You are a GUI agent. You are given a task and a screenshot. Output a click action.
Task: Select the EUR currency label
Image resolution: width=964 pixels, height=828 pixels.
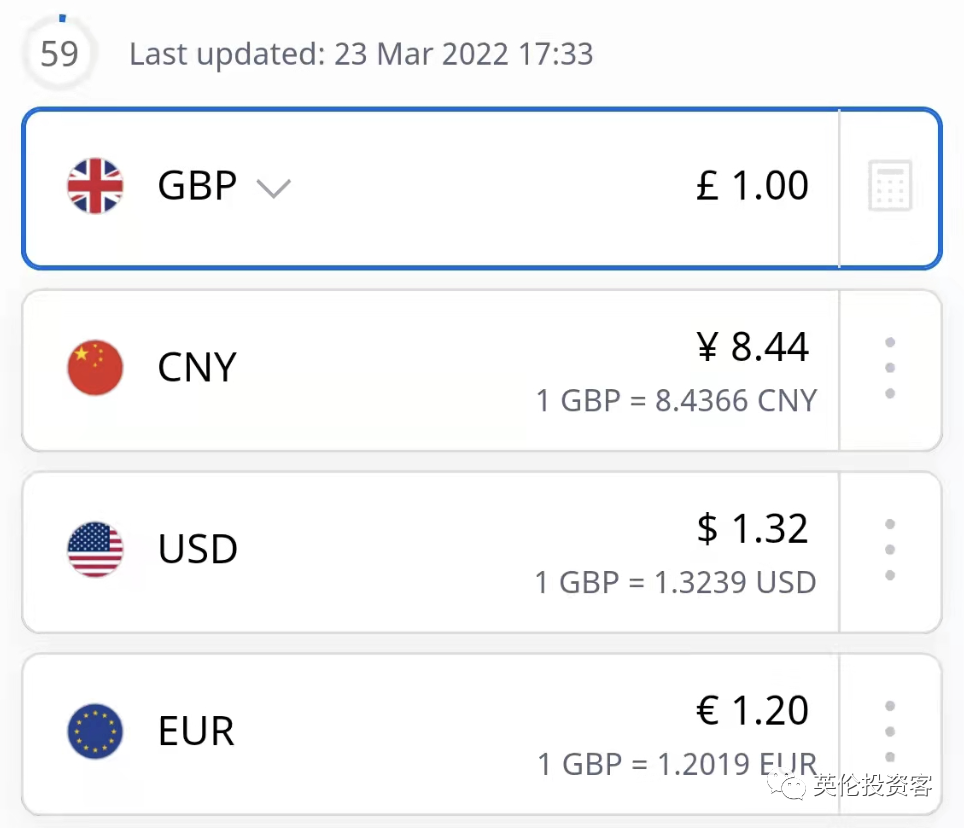(x=196, y=731)
